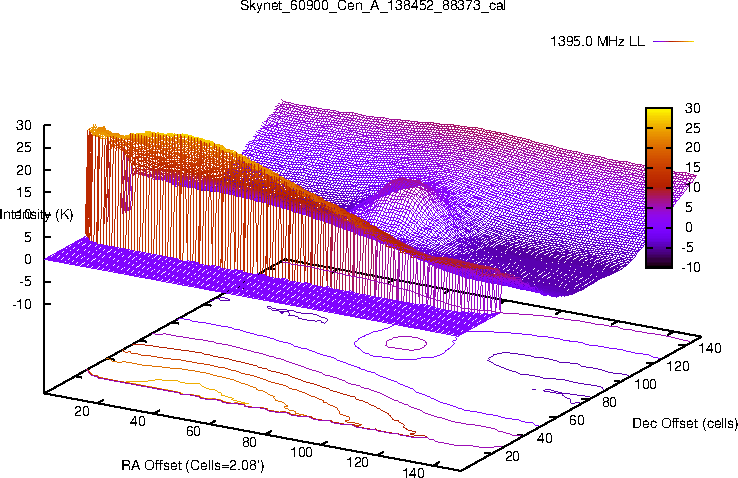This screenshot has width=738, height=478.
Task: Click the intensity axis tick label -10
Action: 22,304
